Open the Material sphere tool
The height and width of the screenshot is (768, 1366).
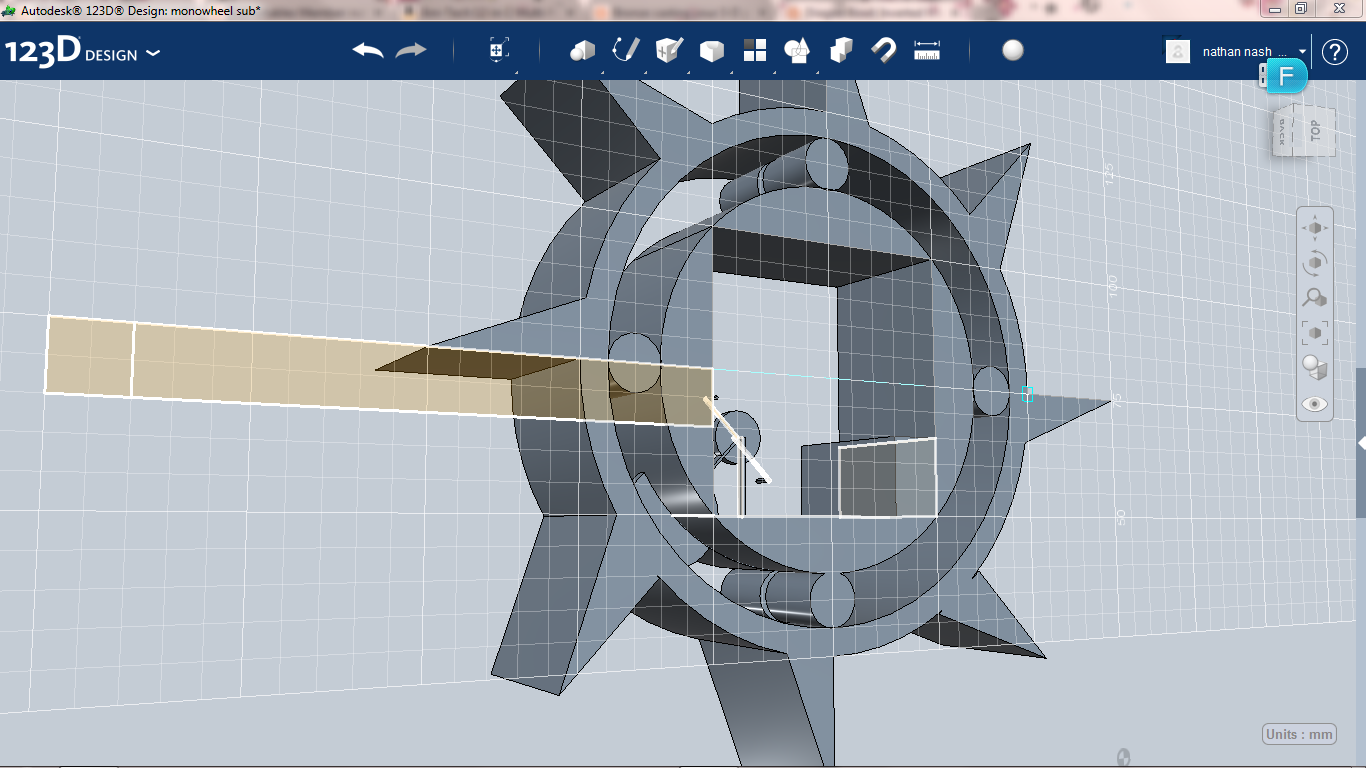(1013, 50)
